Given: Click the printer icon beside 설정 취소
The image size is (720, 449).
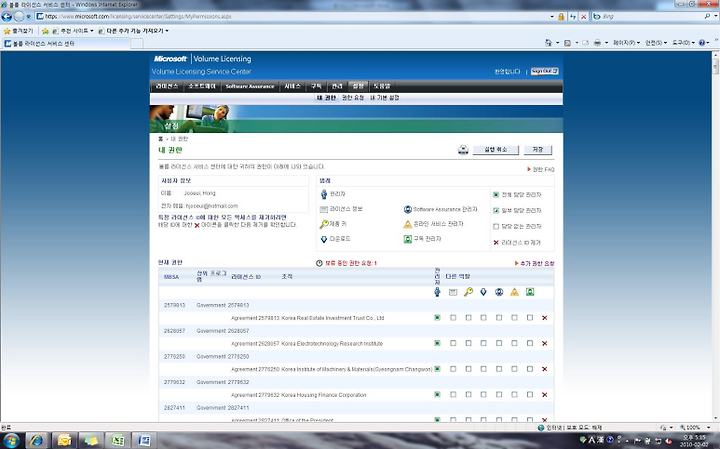Looking at the screenshot, I should pos(463,150).
